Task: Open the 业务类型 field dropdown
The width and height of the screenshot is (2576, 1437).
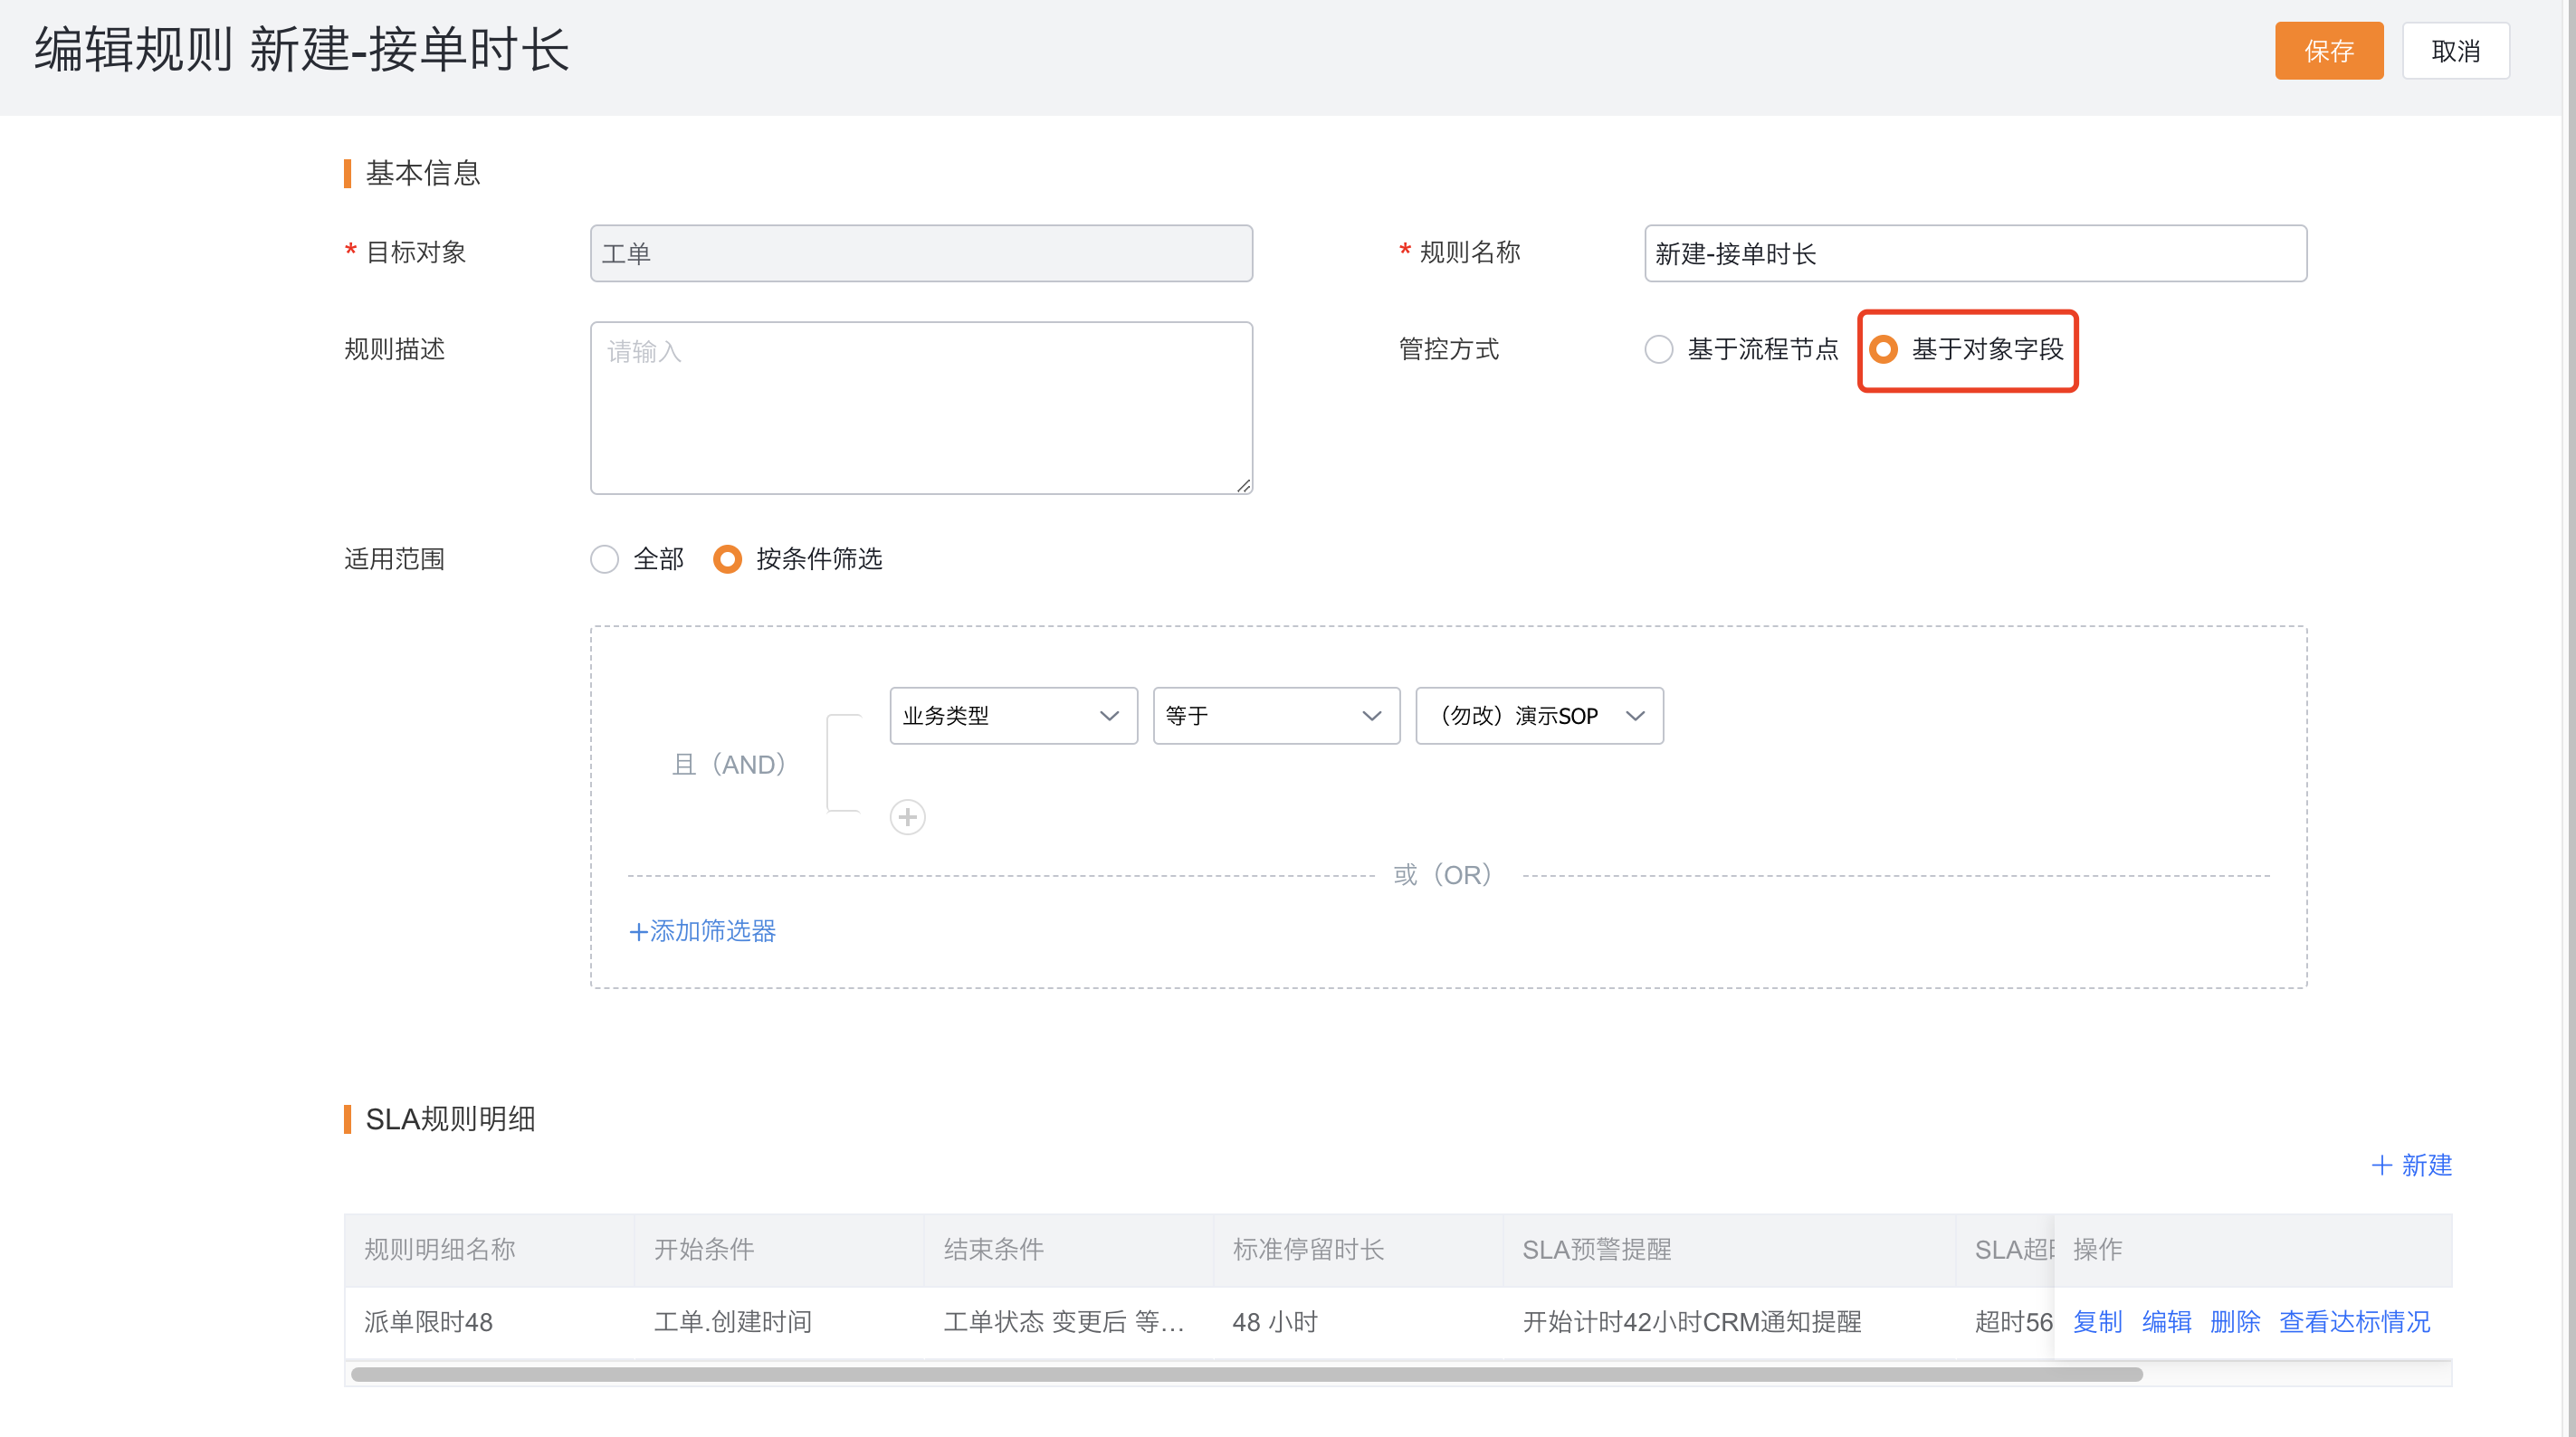Action: pos(1013,716)
